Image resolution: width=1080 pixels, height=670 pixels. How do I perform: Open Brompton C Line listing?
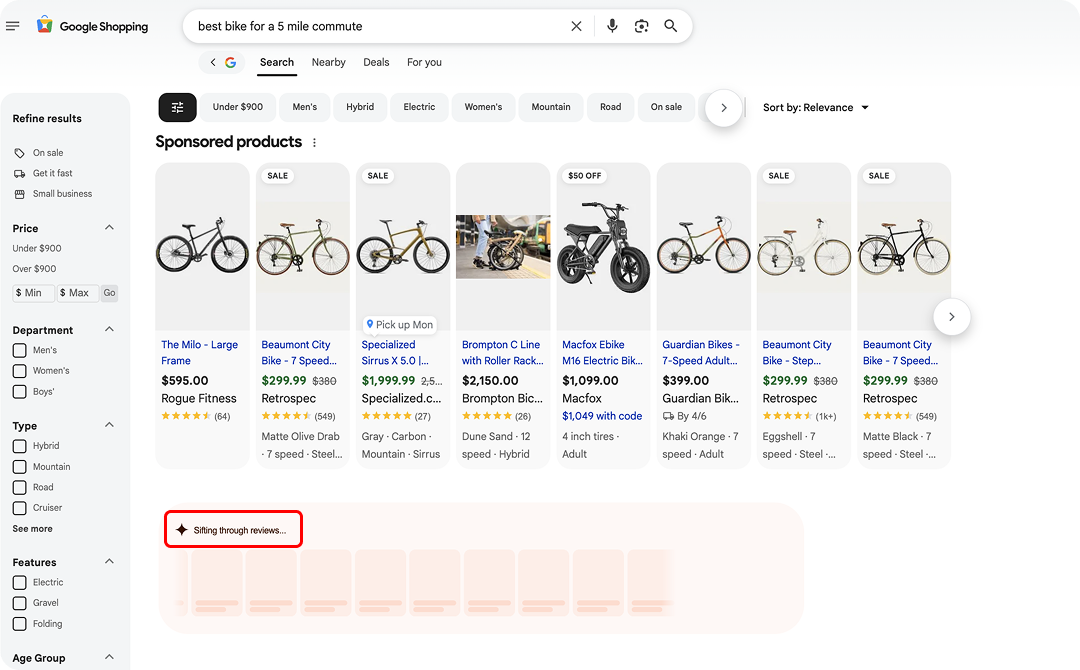point(502,353)
